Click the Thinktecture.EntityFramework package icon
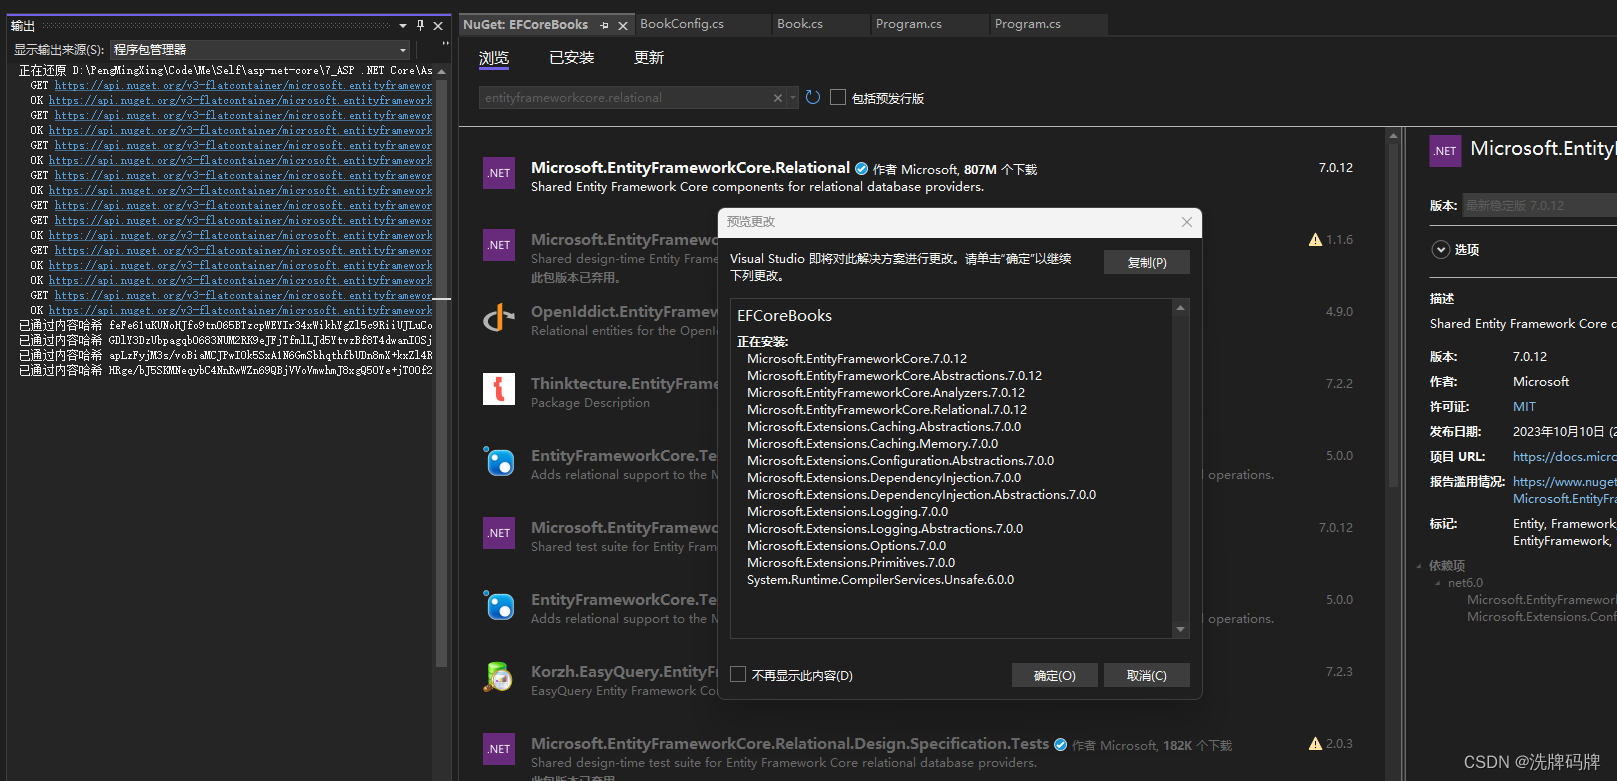Image resolution: width=1617 pixels, height=781 pixels. (x=499, y=389)
